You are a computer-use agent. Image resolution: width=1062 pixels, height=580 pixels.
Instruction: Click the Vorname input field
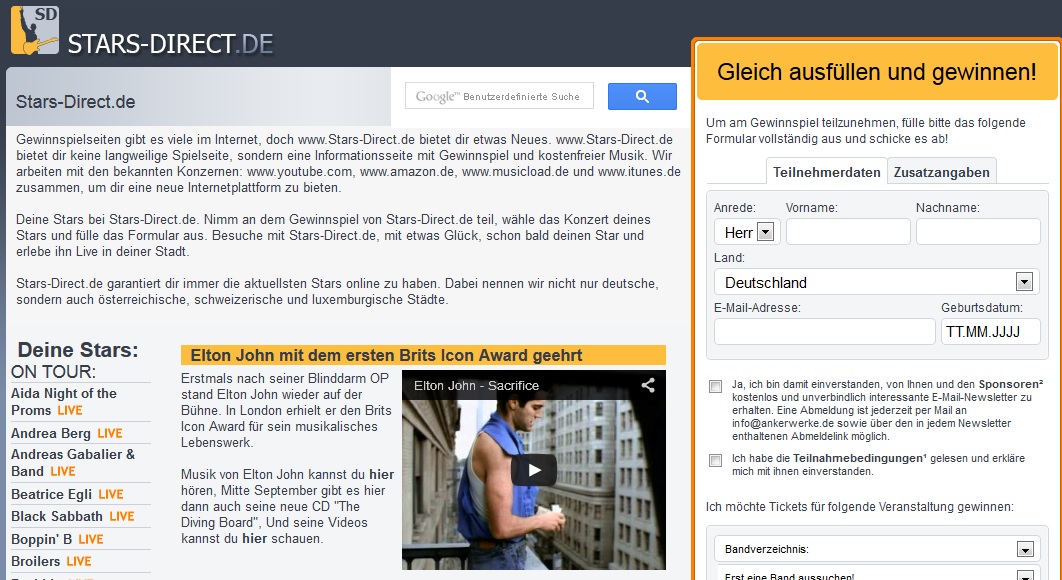click(x=847, y=231)
